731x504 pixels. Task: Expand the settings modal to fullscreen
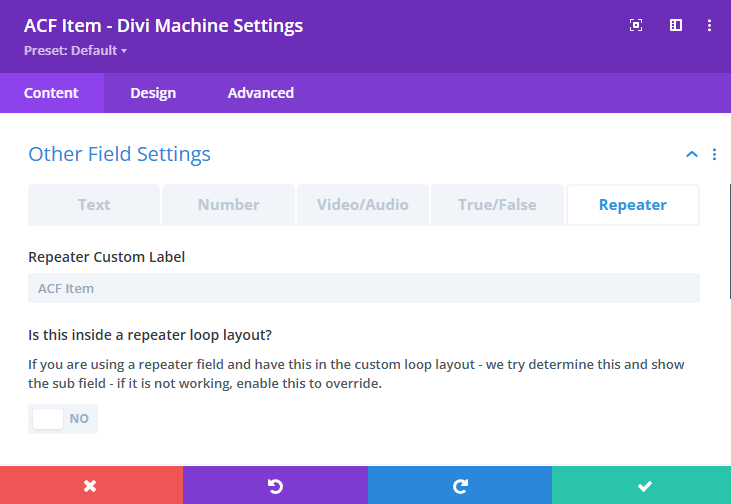(635, 26)
